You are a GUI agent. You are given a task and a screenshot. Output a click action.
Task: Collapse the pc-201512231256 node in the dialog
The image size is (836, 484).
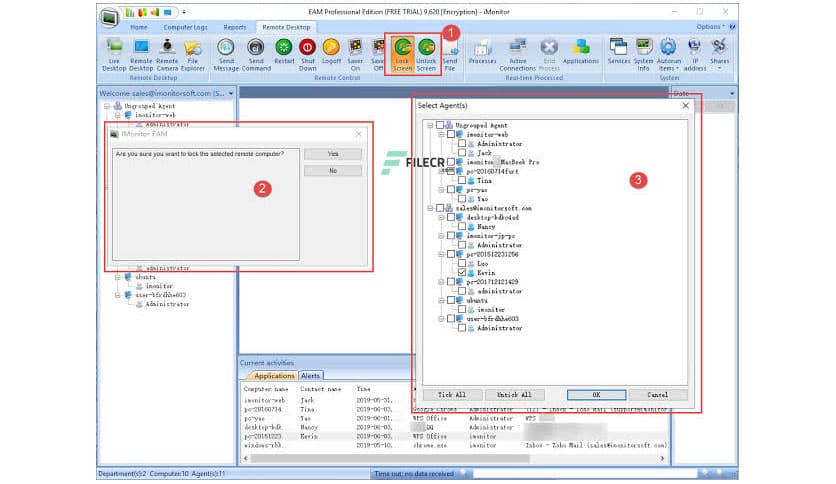point(441,254)
